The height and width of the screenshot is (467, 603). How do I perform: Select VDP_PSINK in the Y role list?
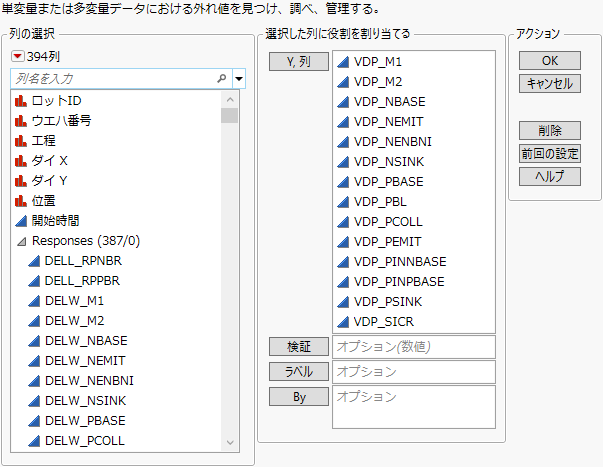(x=388, y=302)
